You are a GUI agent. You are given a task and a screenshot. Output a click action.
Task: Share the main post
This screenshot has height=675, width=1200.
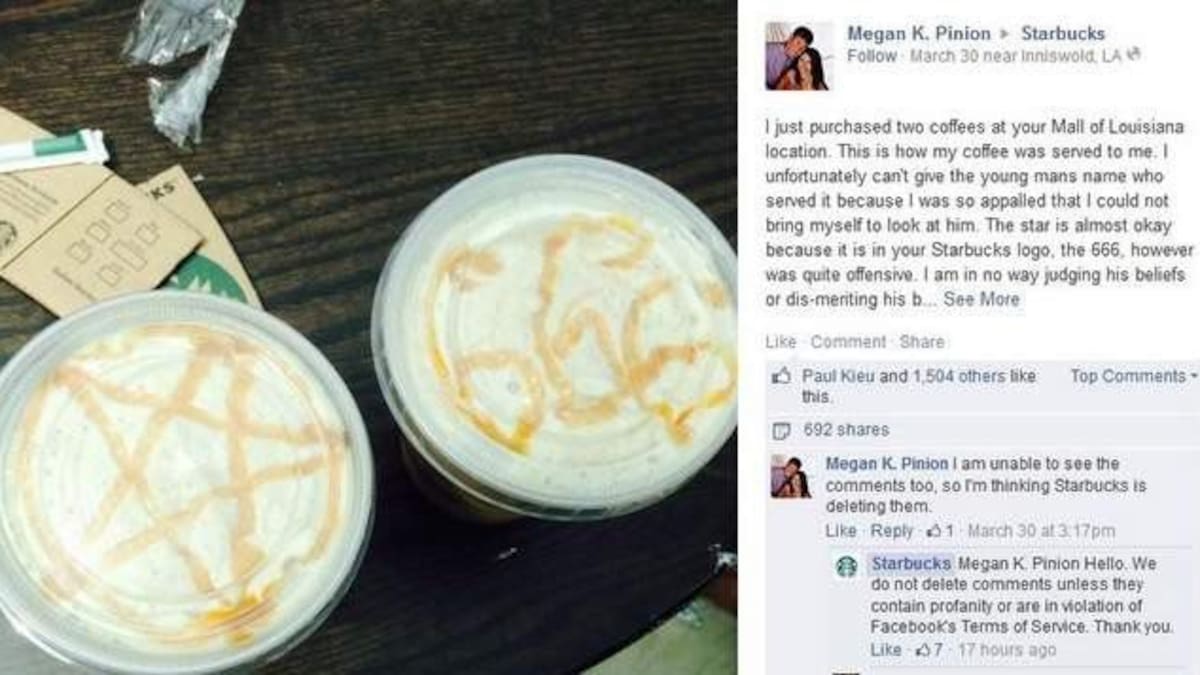(921, 342)
